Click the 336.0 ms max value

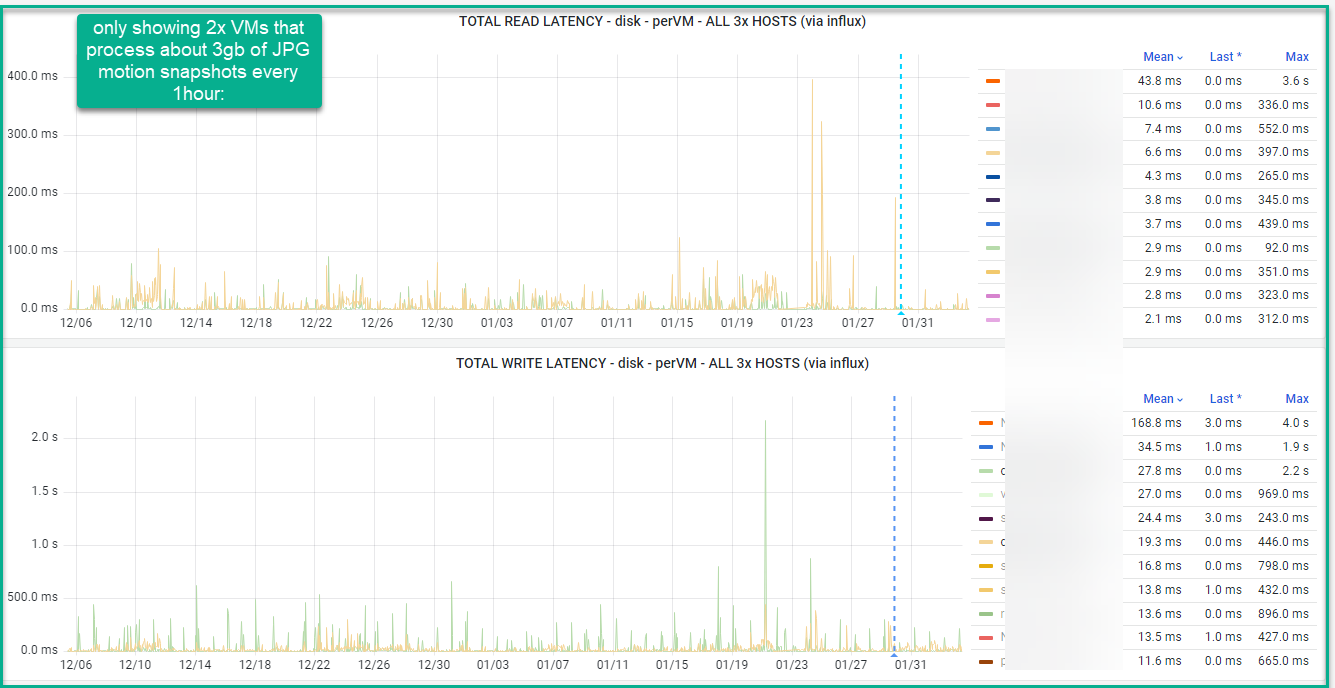[1283, 105]
